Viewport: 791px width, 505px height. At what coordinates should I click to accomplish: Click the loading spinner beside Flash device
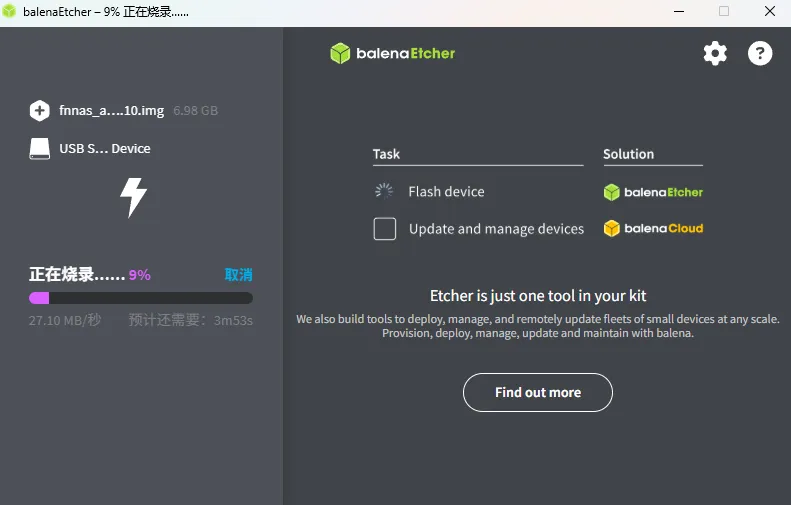[384, 191]
